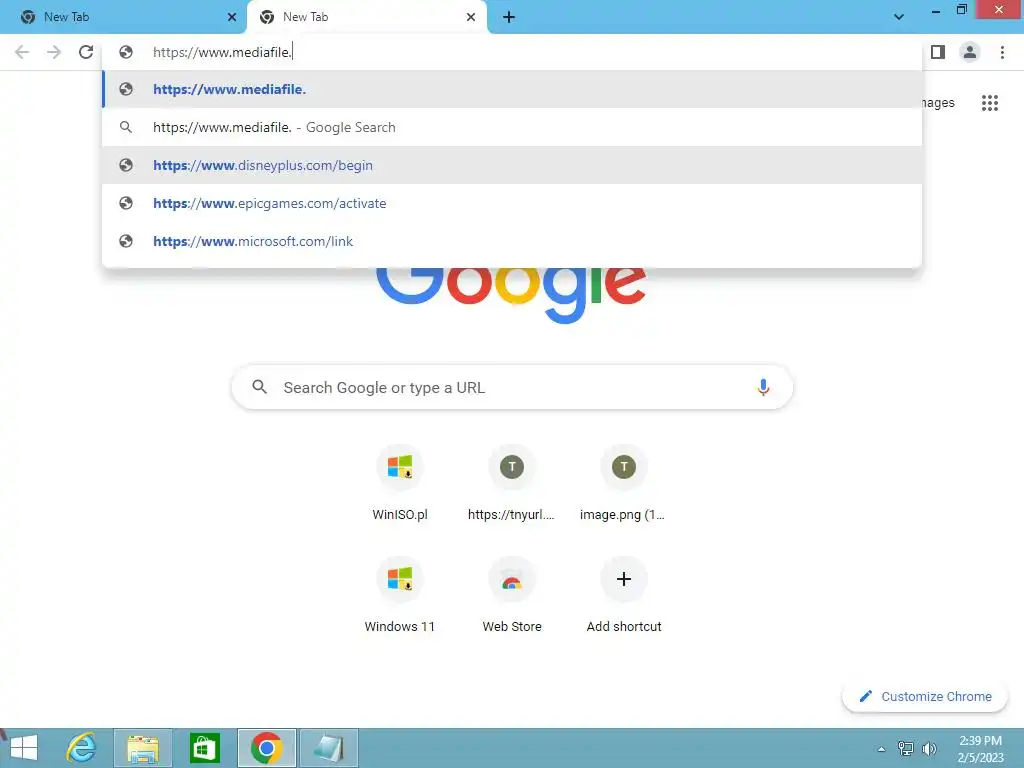The height and width of the screenshot is (768, 1024).
Task: Click Customize Chrome button
Action: pyautogui.click(x=925, y=696)
